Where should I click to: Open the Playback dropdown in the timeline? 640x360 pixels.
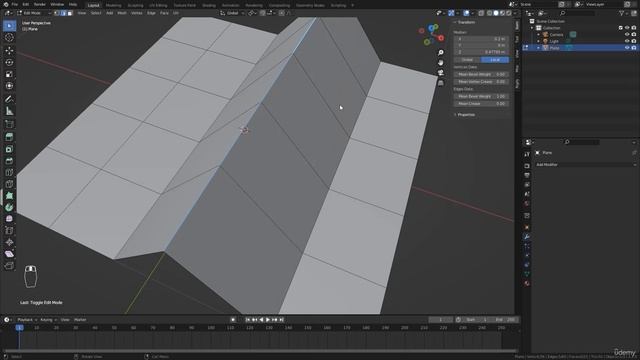point(27,320)
